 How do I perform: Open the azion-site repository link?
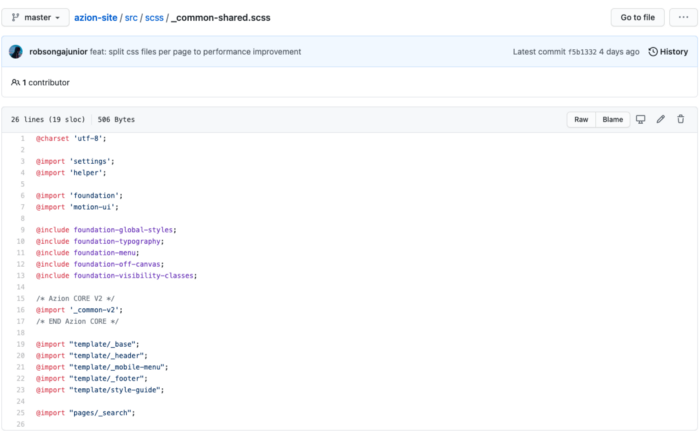pyautogui.click(x=96, y=18)
